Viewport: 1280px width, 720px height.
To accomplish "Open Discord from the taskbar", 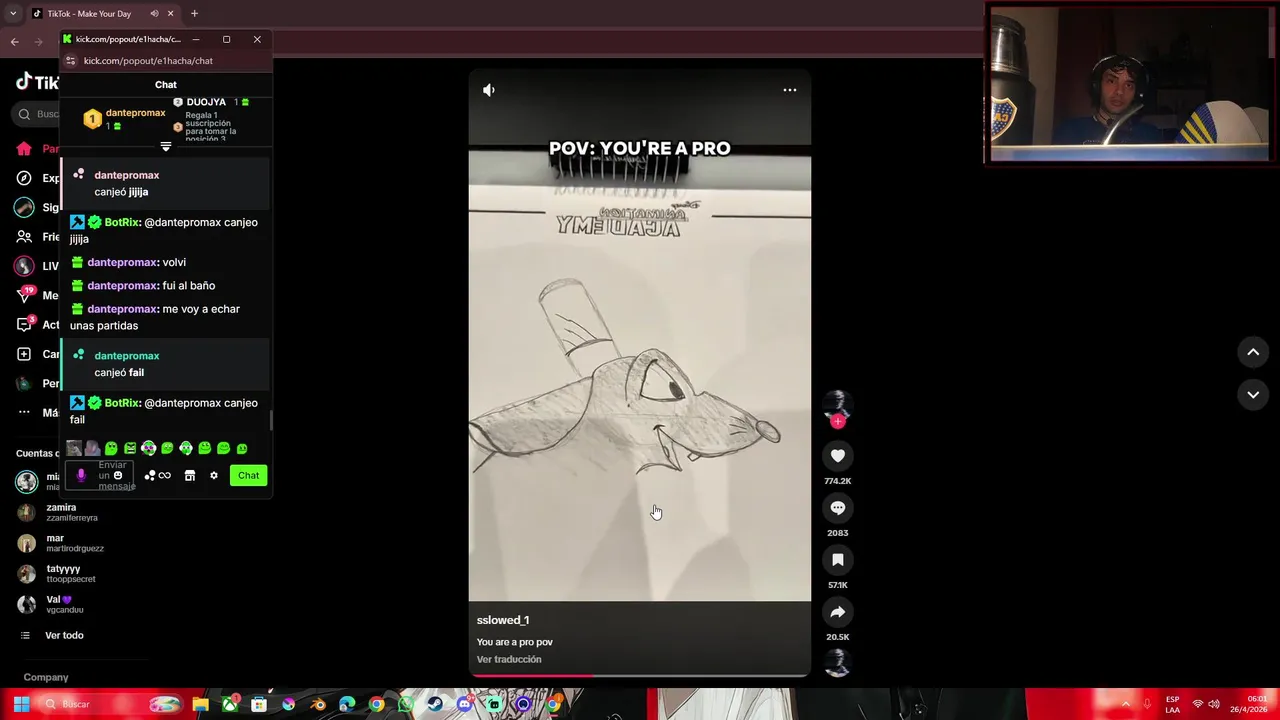I will 464,704.
